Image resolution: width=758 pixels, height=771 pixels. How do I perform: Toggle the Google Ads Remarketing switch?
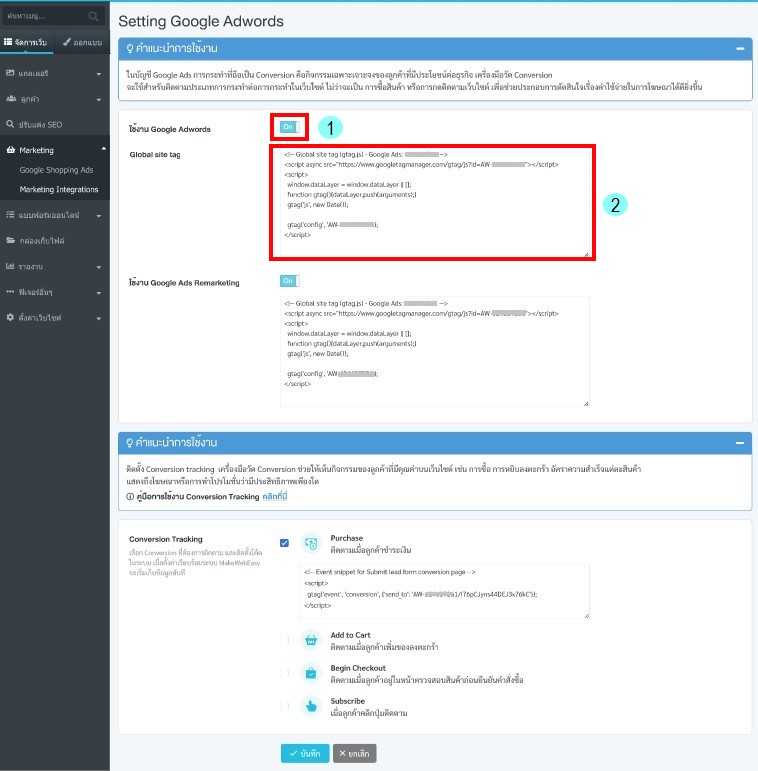pyautogui.click(x=290, y=282)
